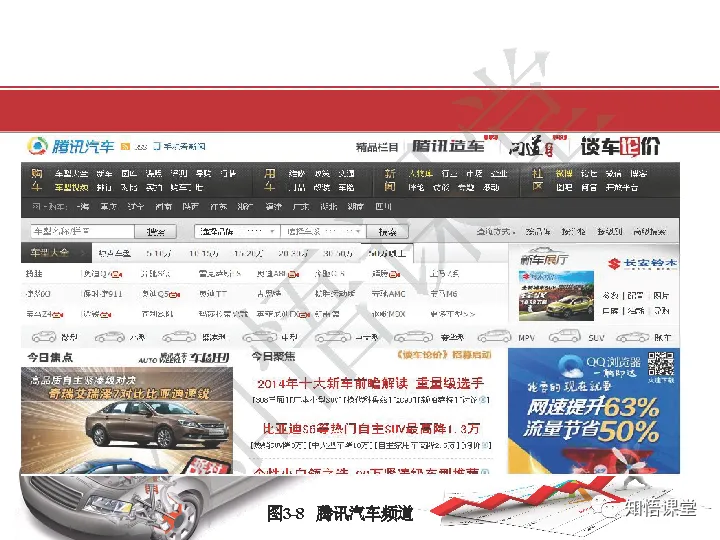This screenshot has width=720, height=540.
Task: Click the 车型视频 highlighted nav link
Action: [71, 187]
